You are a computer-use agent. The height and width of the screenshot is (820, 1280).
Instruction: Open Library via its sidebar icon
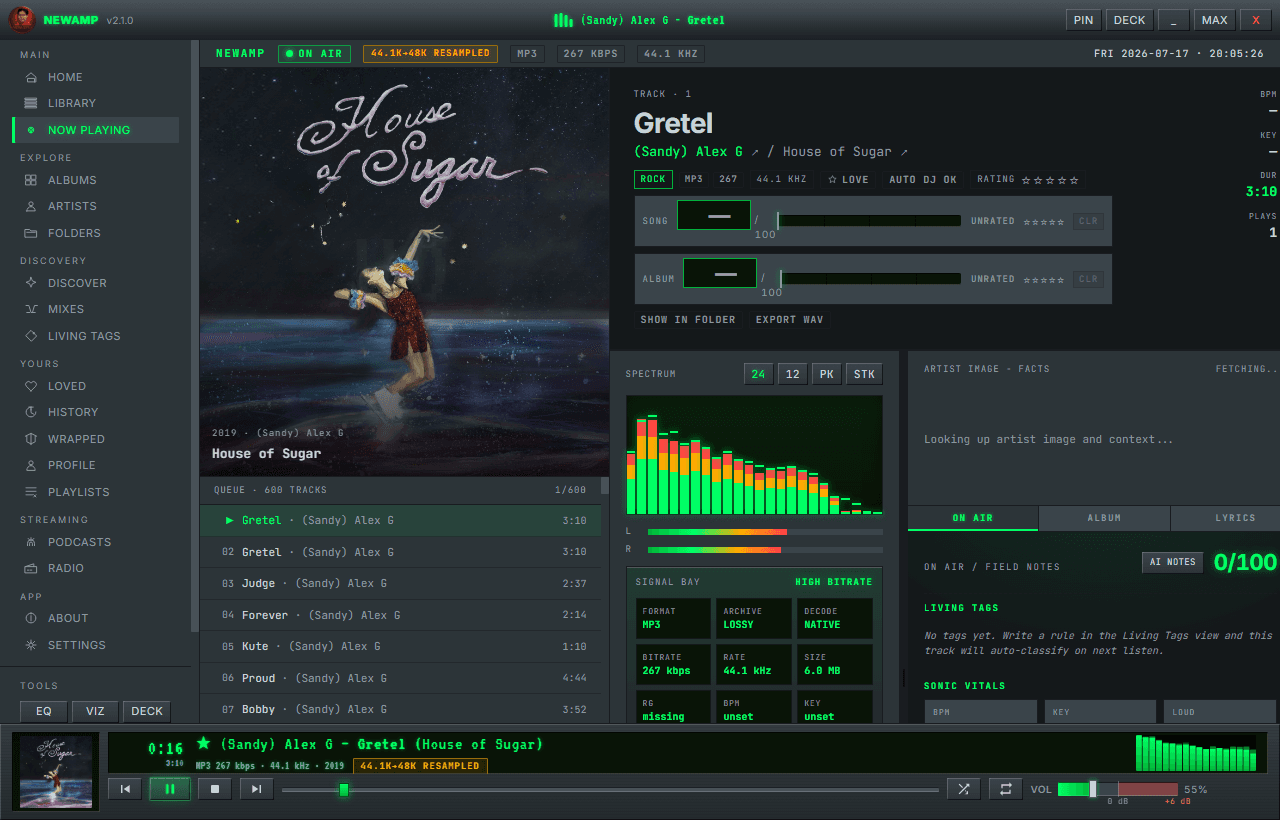point(31,103)
